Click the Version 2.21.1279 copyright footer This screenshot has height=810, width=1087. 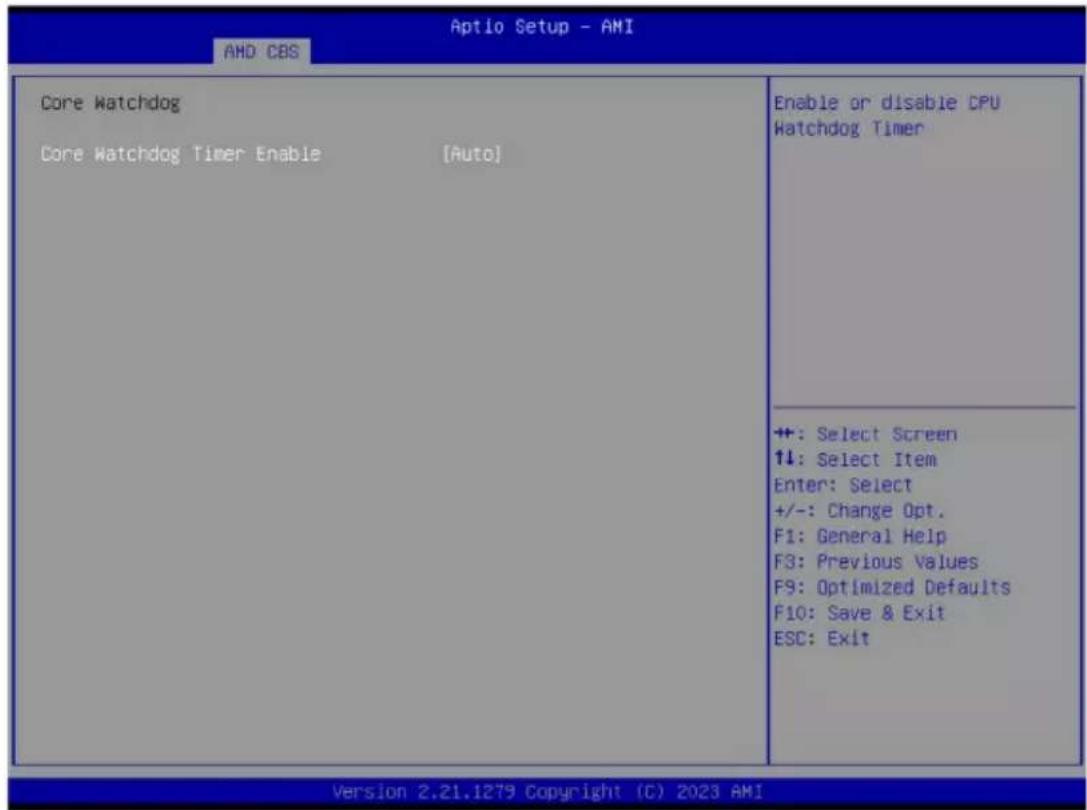tap(547, 791)
